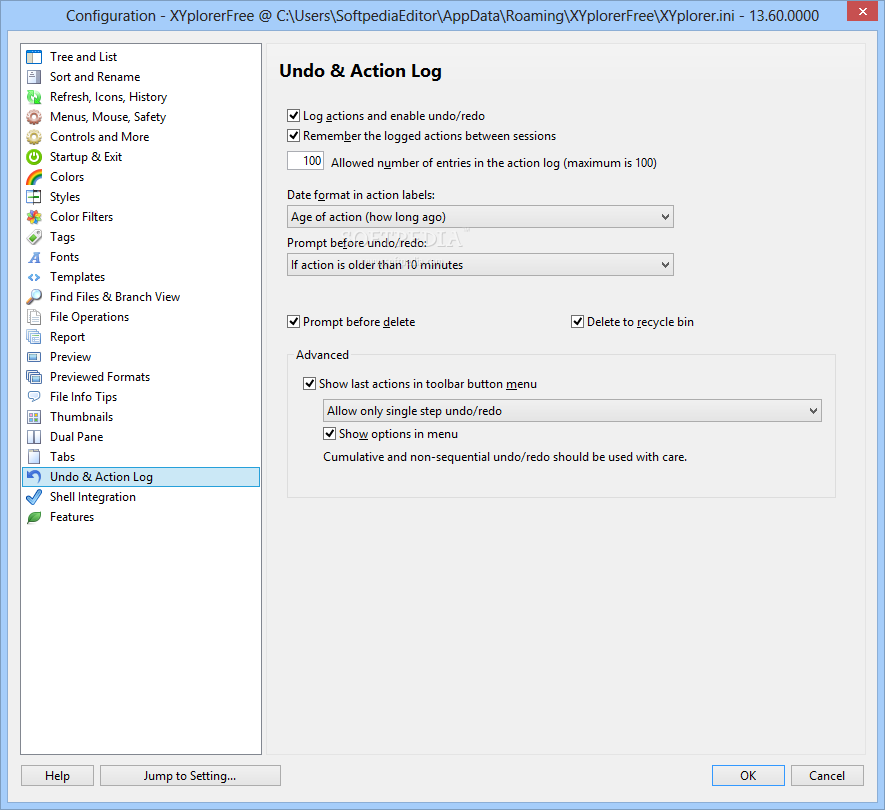Uncheck Log actions and enable undo/redo
Image resolution: width=885 pixels, height=810 pixels.
pos(293,116)
